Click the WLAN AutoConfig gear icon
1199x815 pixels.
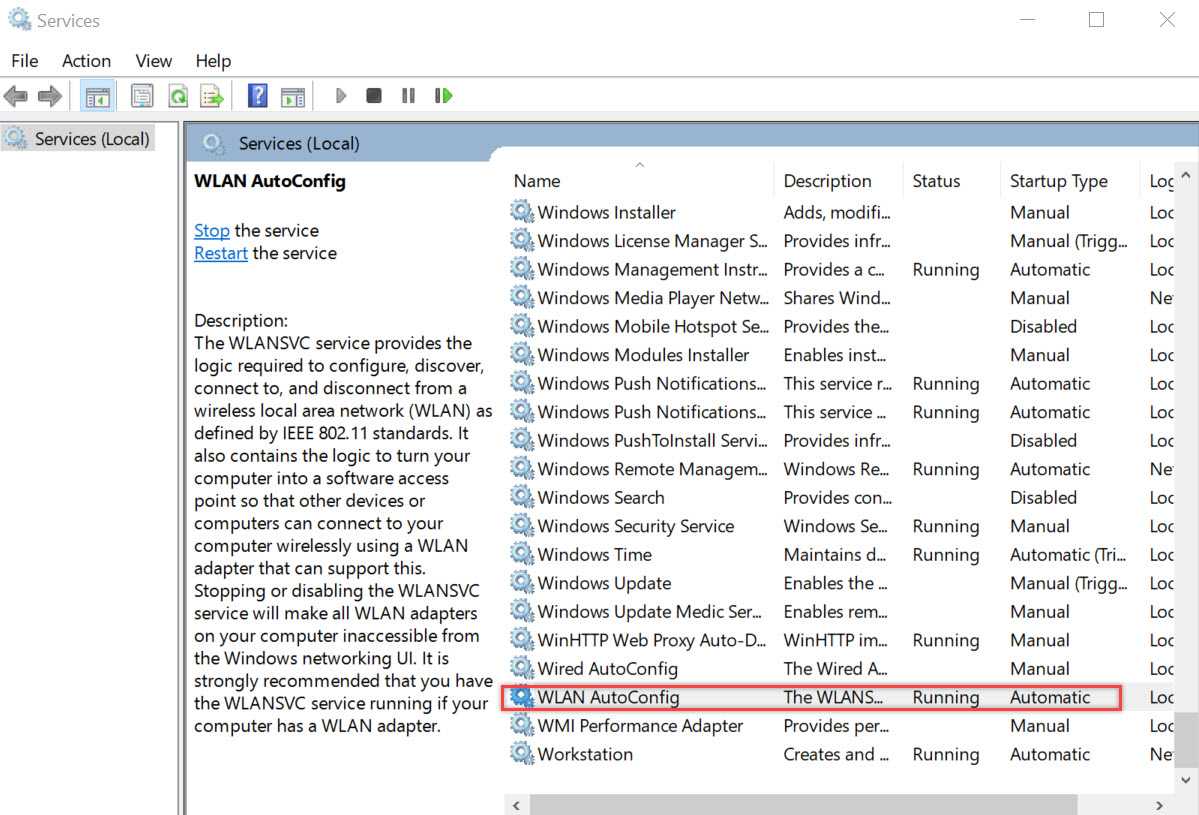pos(522,696)
